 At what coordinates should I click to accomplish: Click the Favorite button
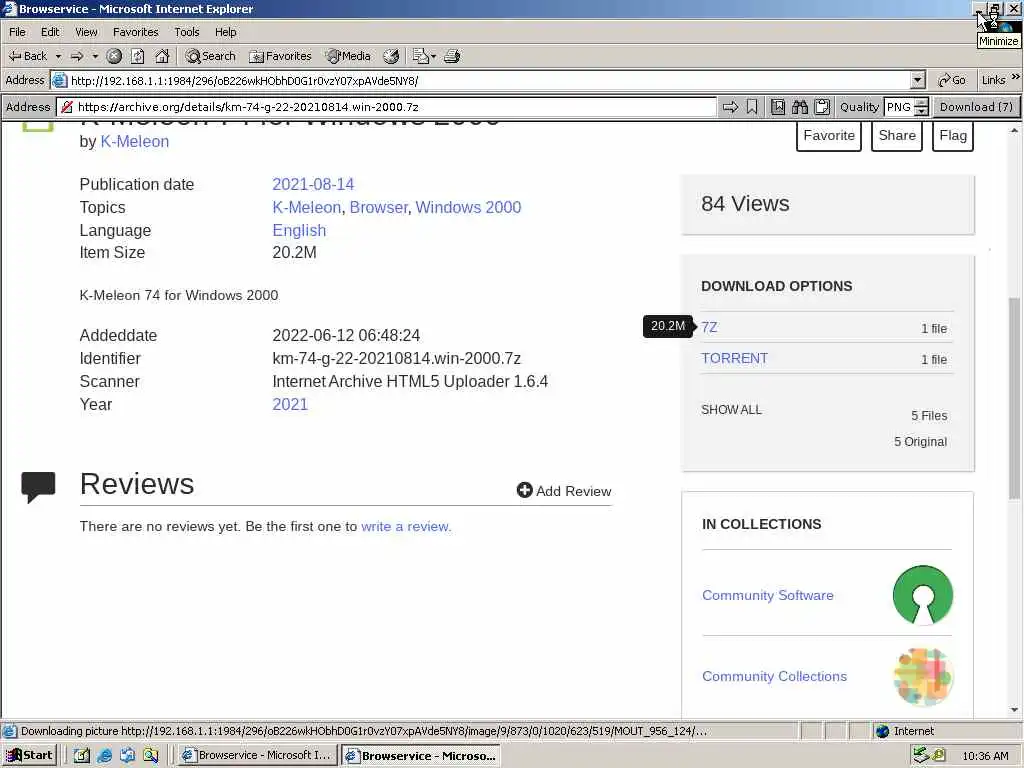click(829, 136)
